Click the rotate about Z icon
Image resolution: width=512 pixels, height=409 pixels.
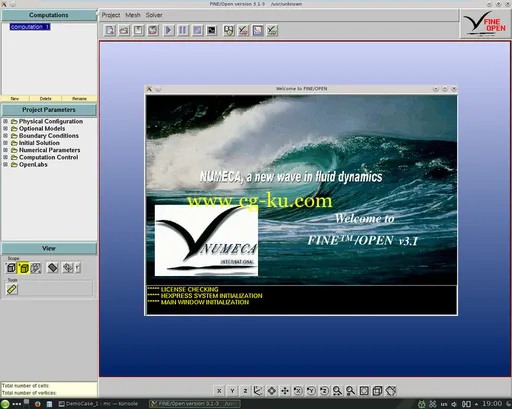(x=324, y=391)
